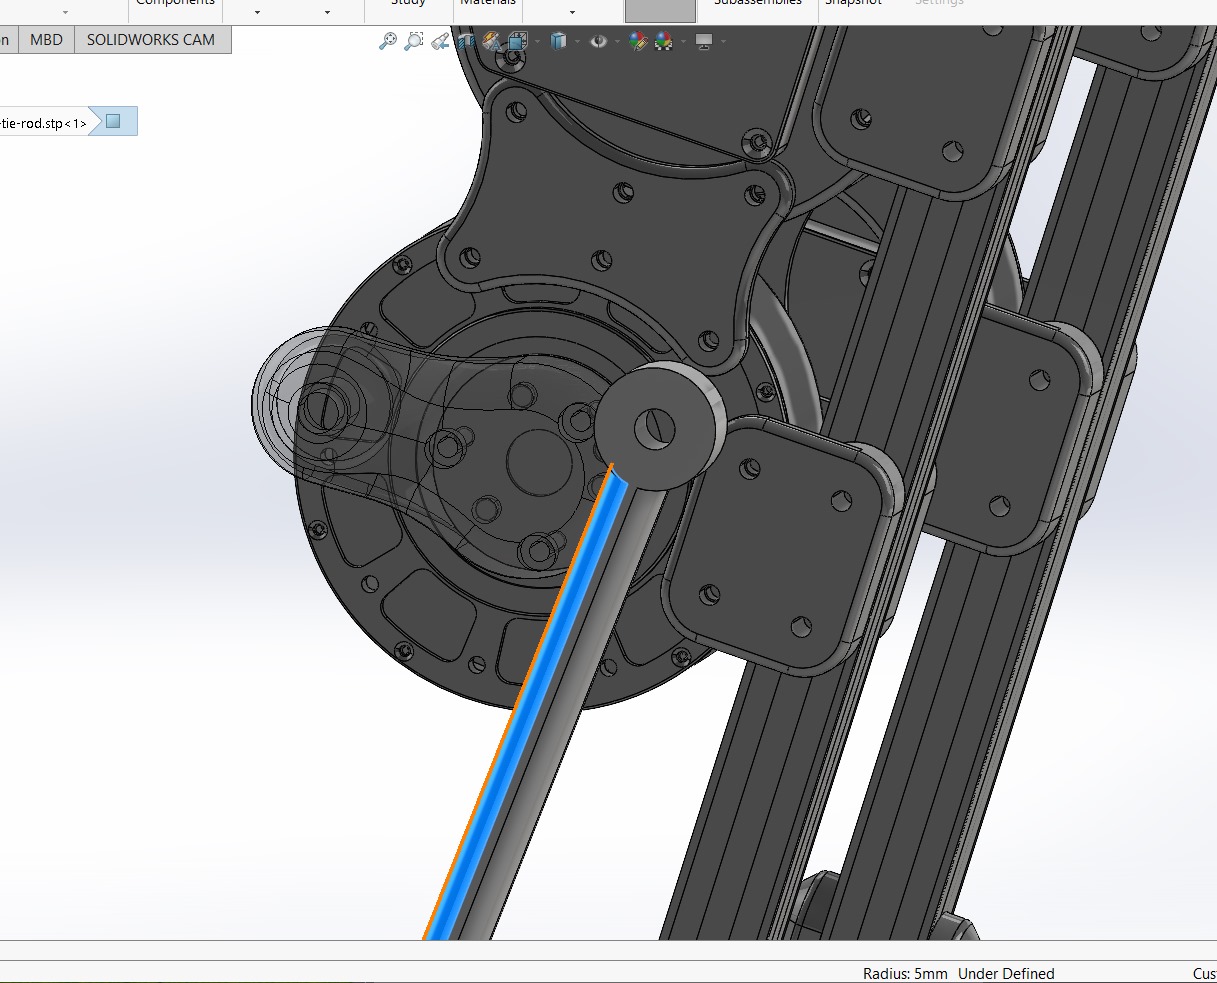Click the Apply Scene icon
Screen dimensions: 1217x983
pos(663,42)
